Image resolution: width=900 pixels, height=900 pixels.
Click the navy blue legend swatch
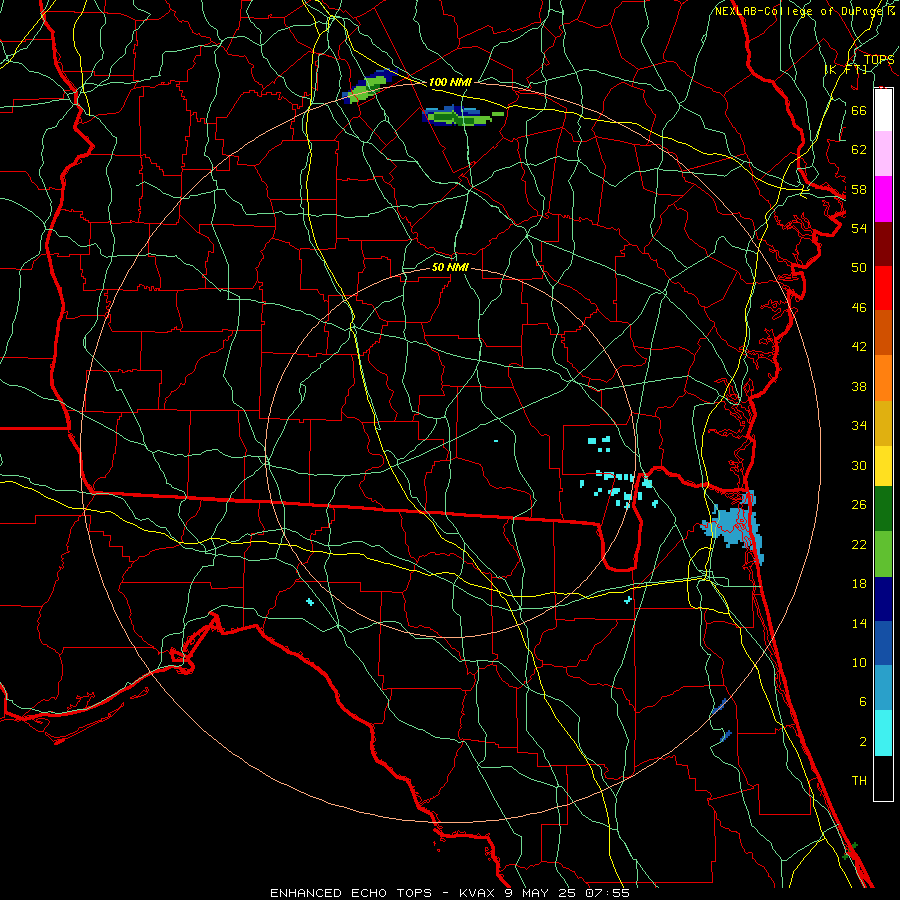click(x=883, y=599)
